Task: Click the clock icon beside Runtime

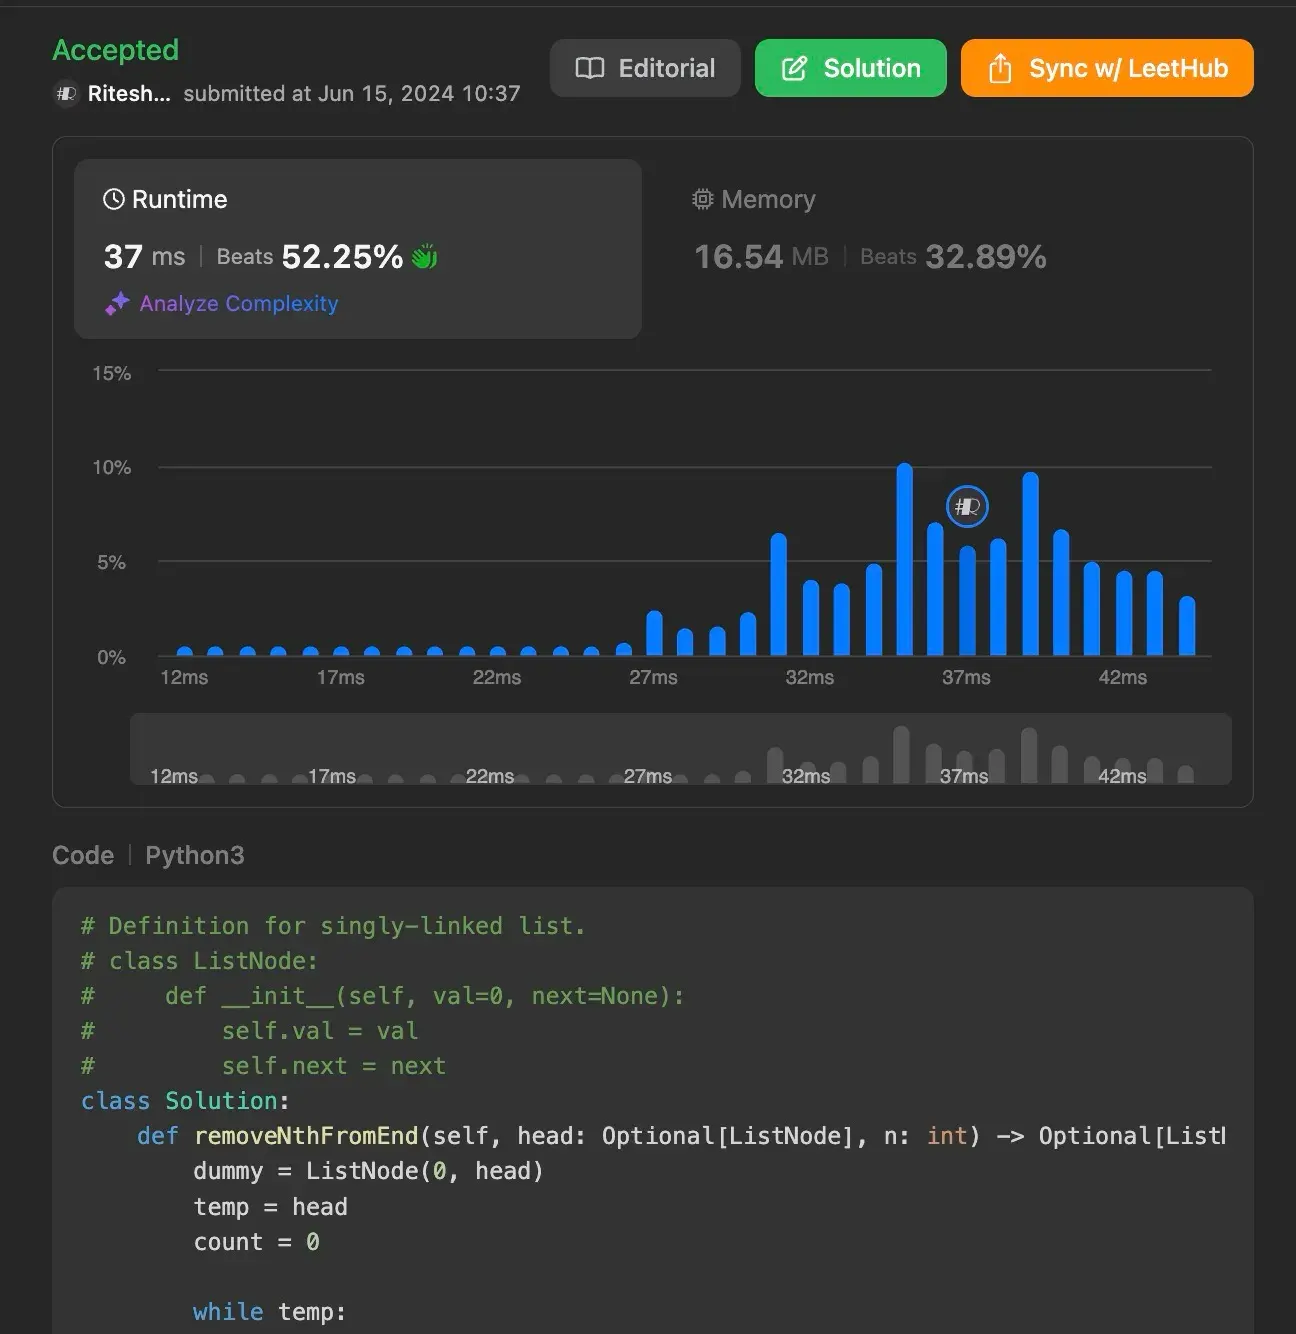Action: click(x=113, y=199)
